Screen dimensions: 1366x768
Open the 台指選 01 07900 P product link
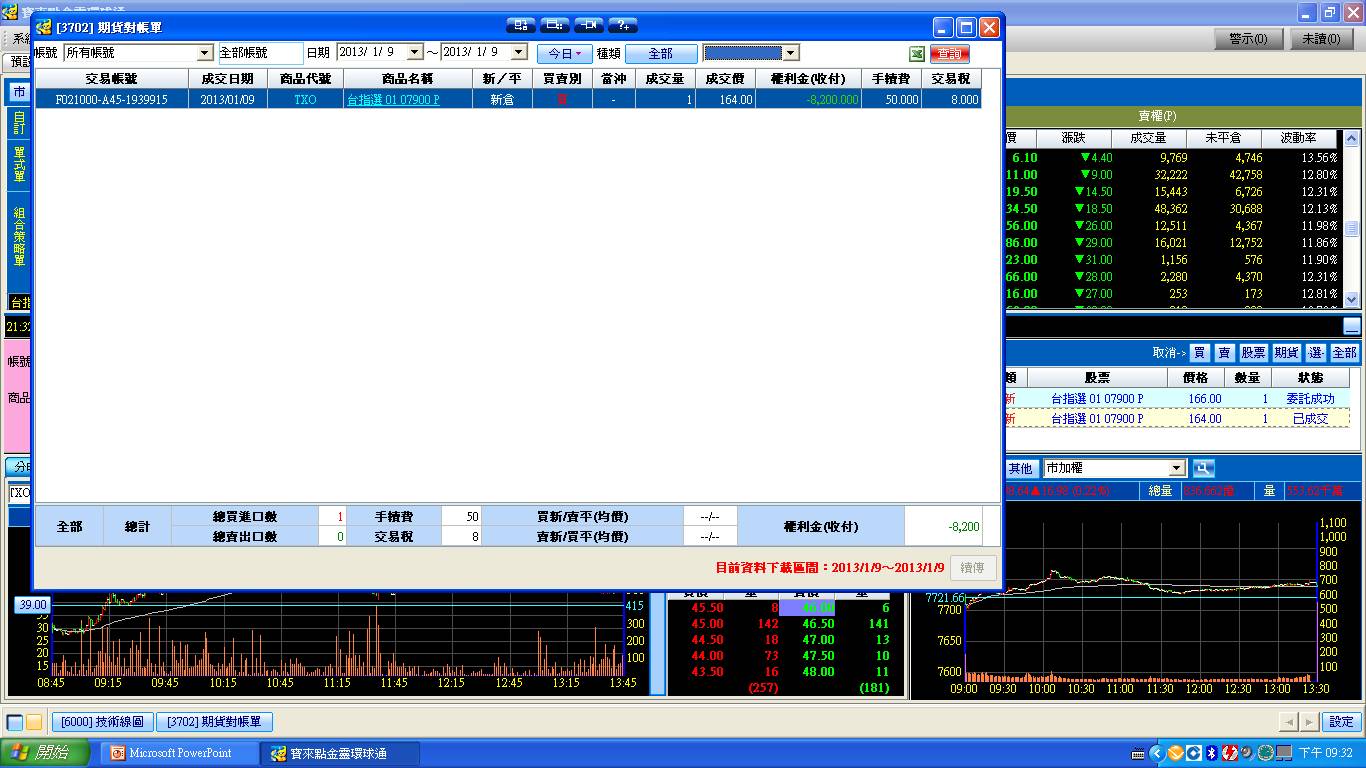point(393,100)
